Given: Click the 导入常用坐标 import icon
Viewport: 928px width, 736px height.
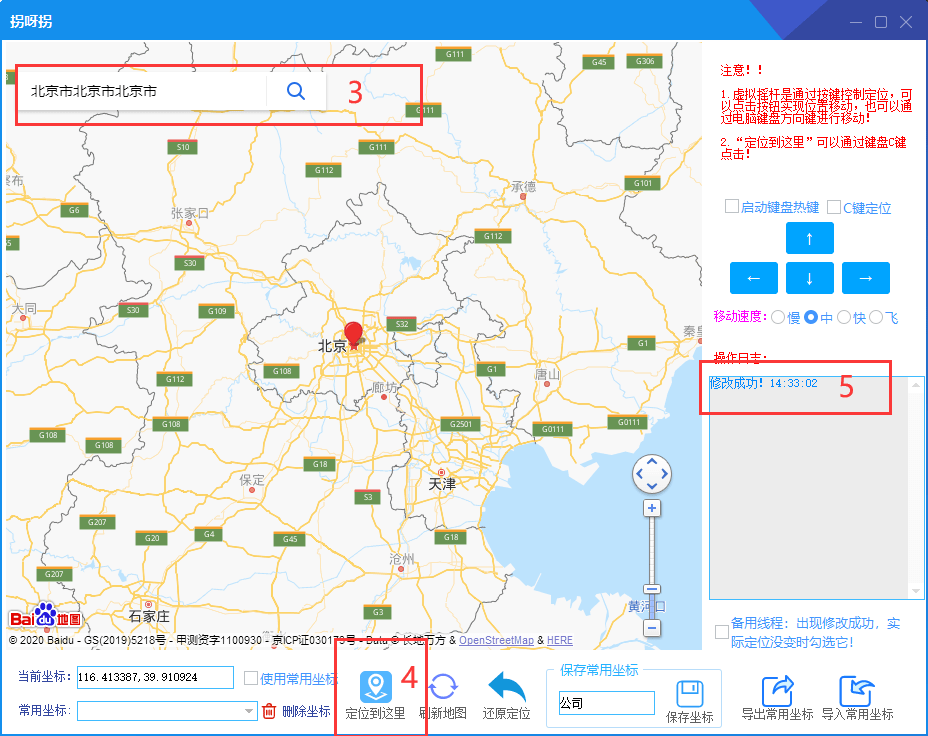Looking at the screenshot, I should (x=857, y=690).
